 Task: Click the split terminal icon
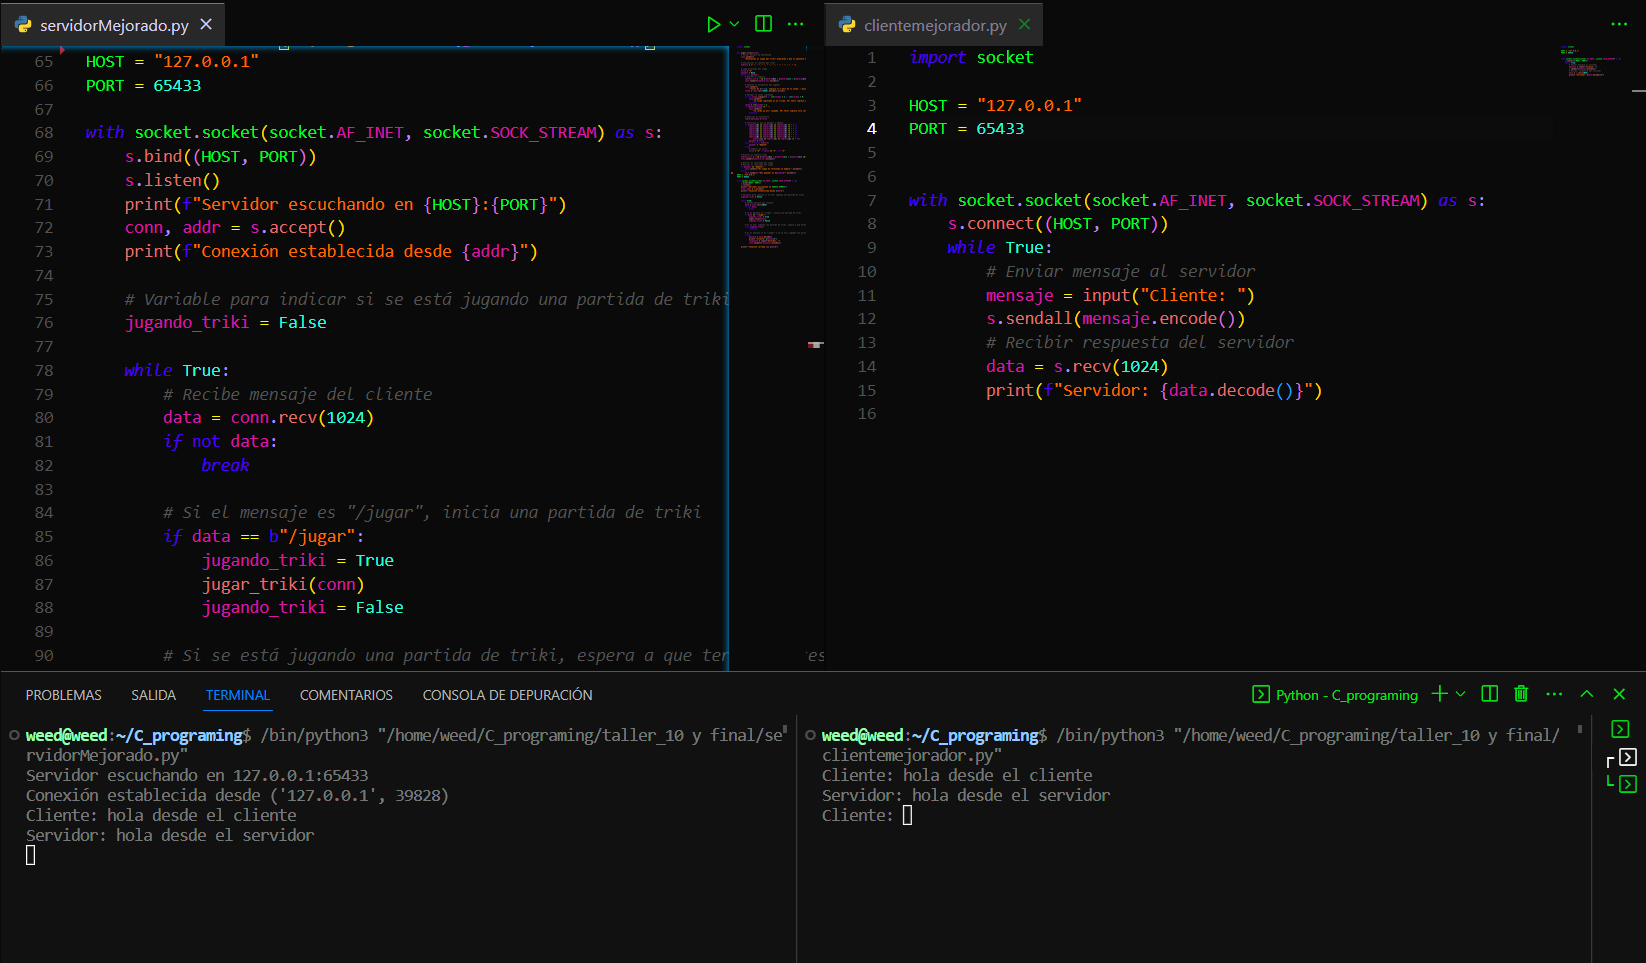(x=1489, y=693)
